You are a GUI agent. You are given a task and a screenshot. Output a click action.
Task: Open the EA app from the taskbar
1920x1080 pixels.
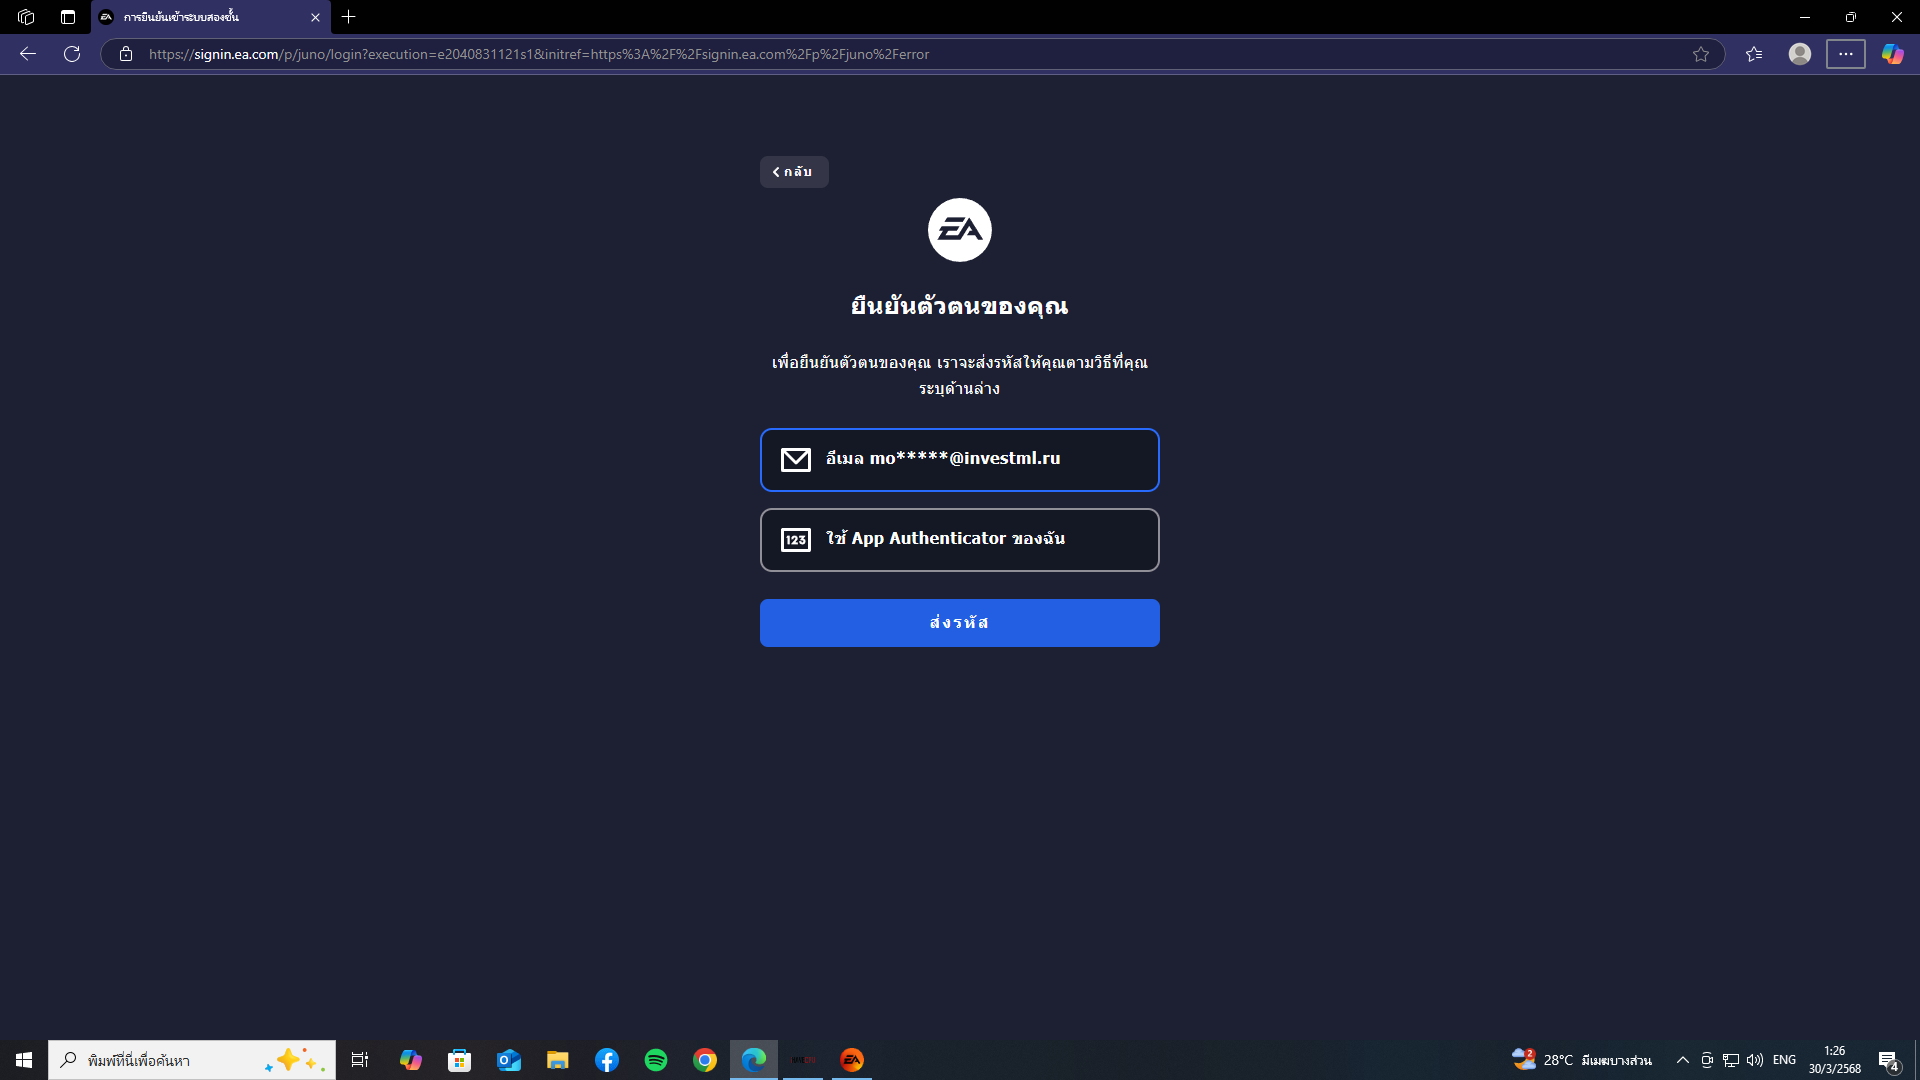pos(852,1060)
